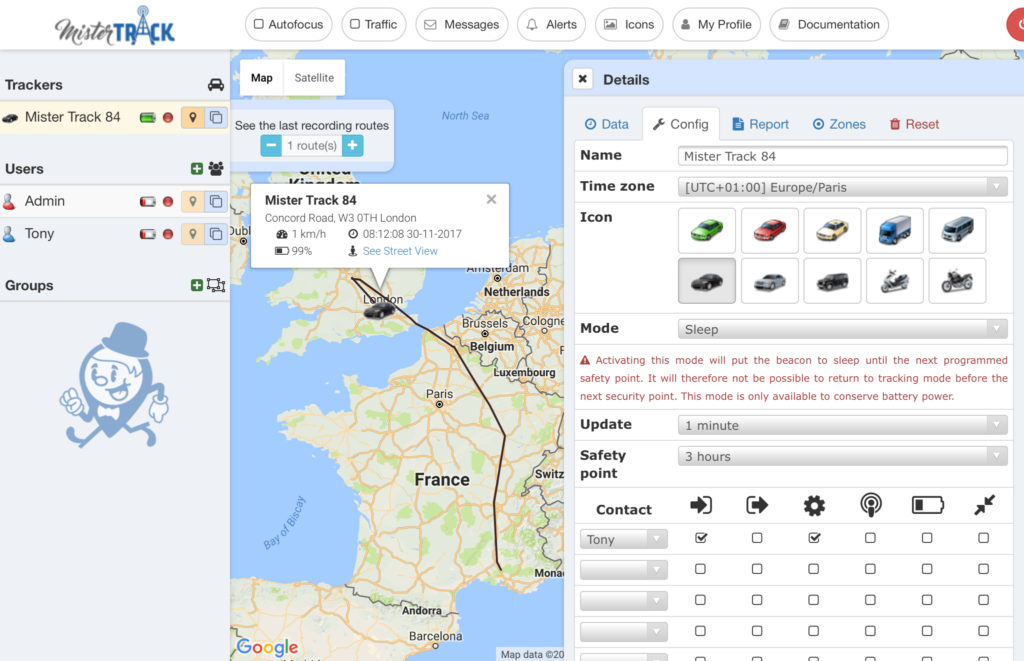This screenshot has width=1024, height=661.
Task: Pick the van icon
Action: tap(957, 231)
